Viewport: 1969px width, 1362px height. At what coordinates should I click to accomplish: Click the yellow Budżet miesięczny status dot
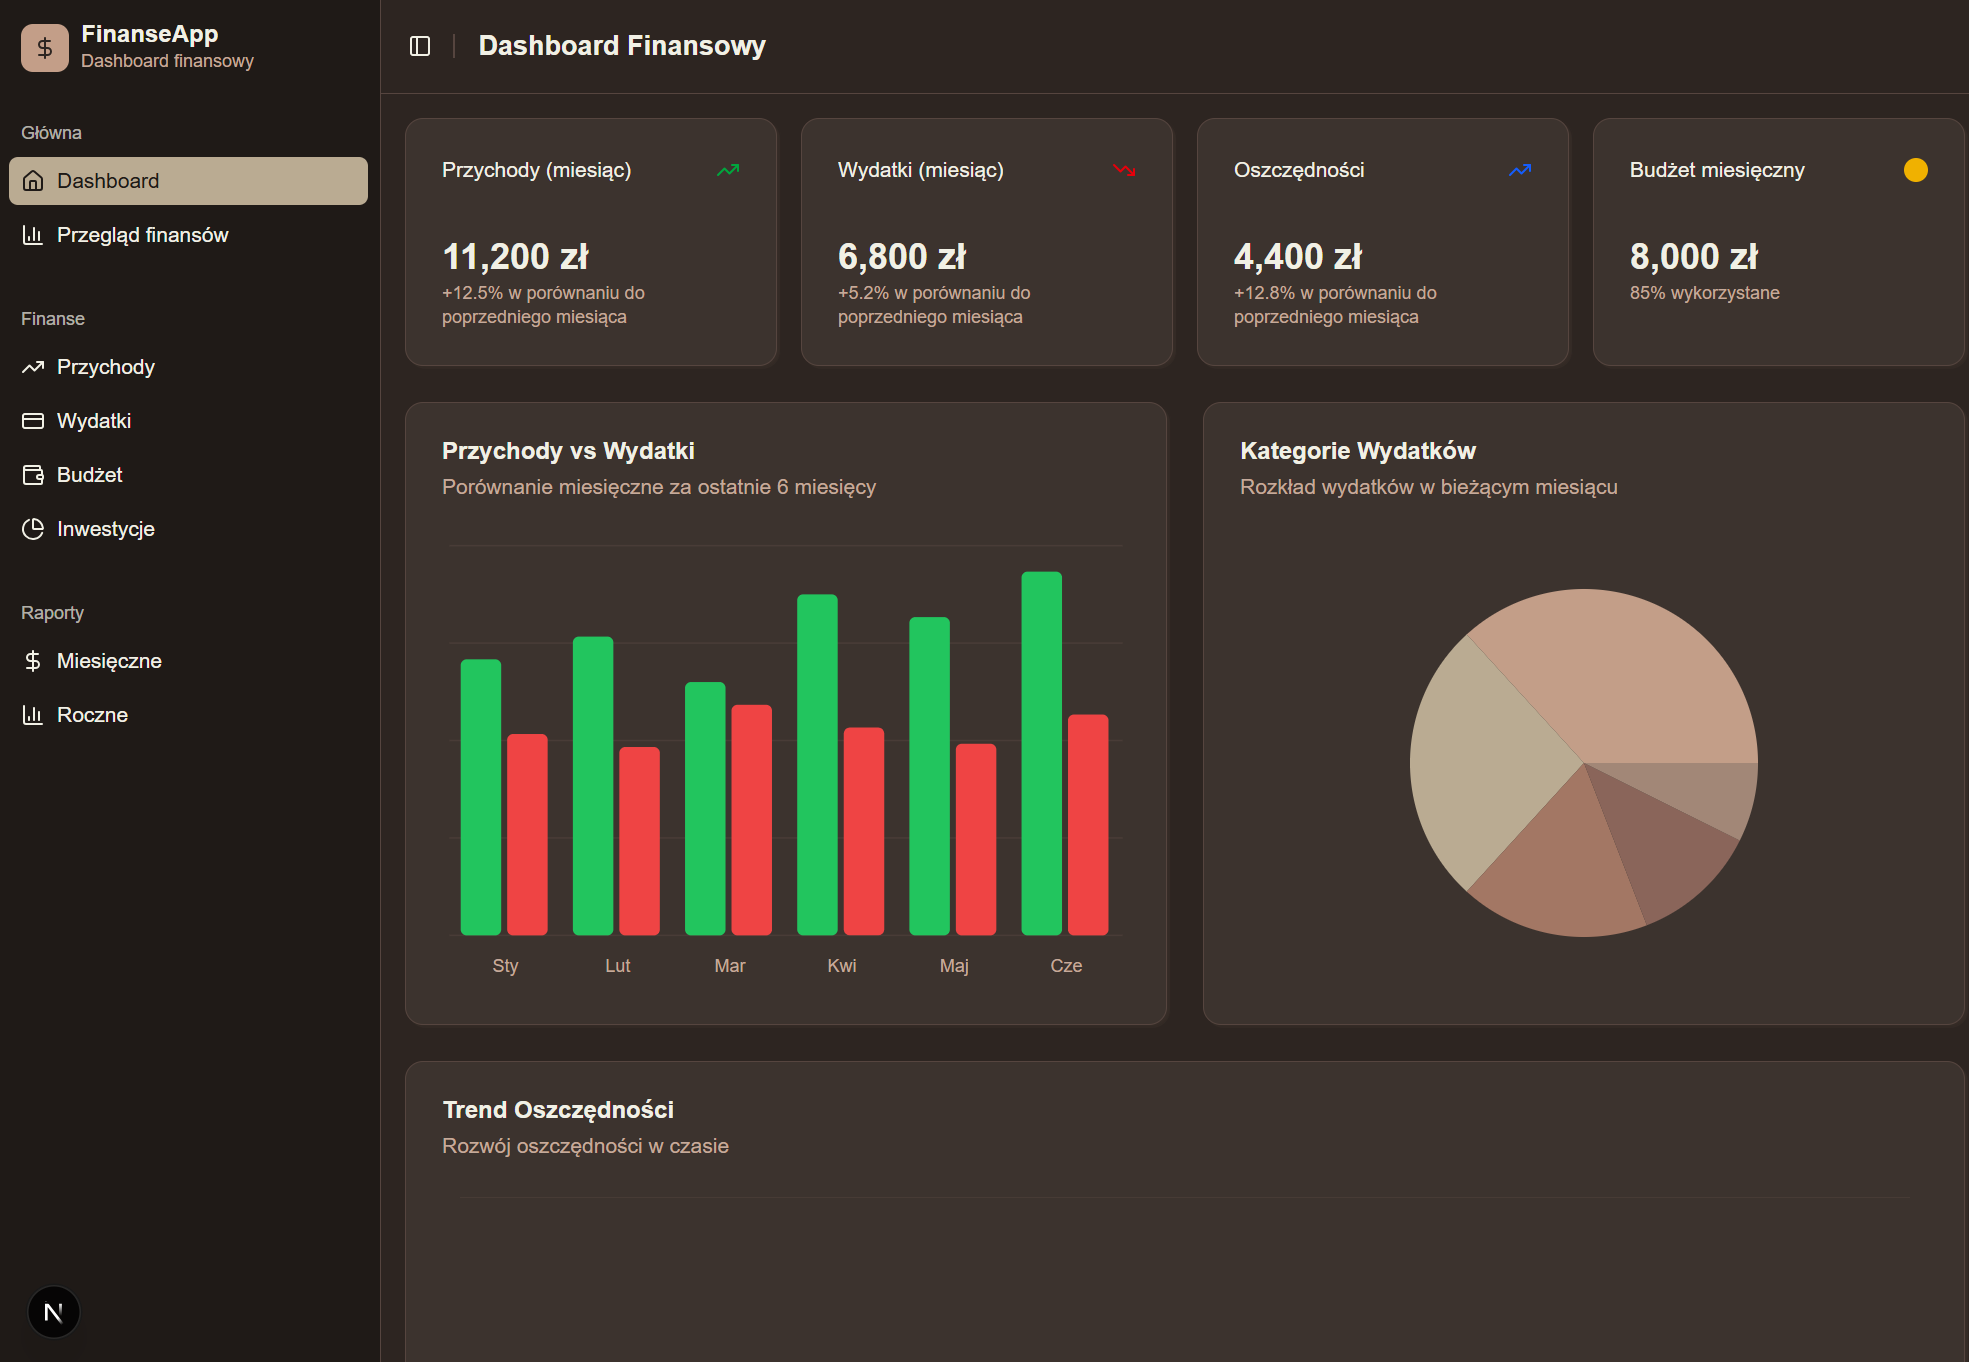click(1915, 170)
